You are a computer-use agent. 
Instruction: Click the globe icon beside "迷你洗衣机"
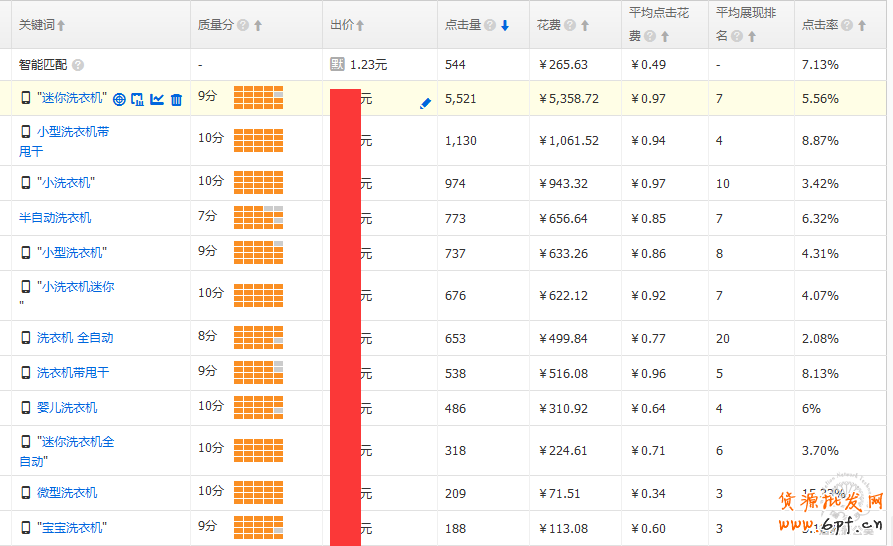pos(119,99)
